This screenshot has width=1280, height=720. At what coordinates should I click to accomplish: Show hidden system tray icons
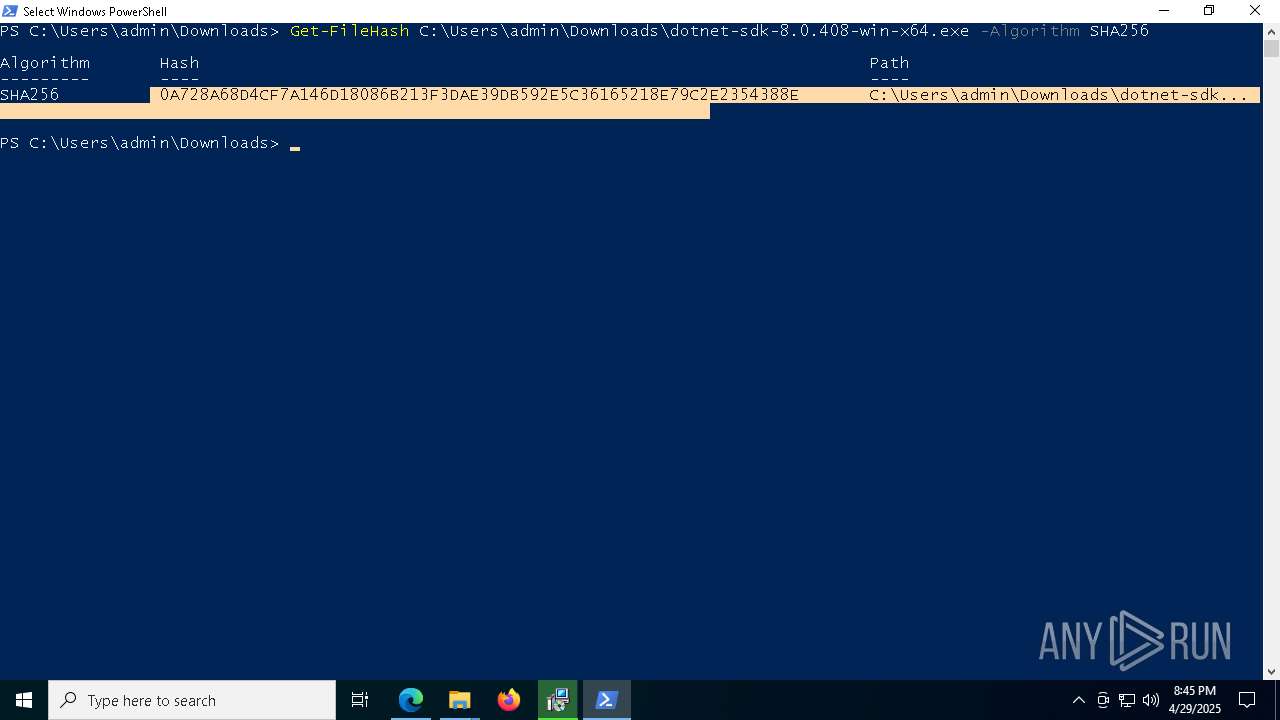[x=1078, y=700]
